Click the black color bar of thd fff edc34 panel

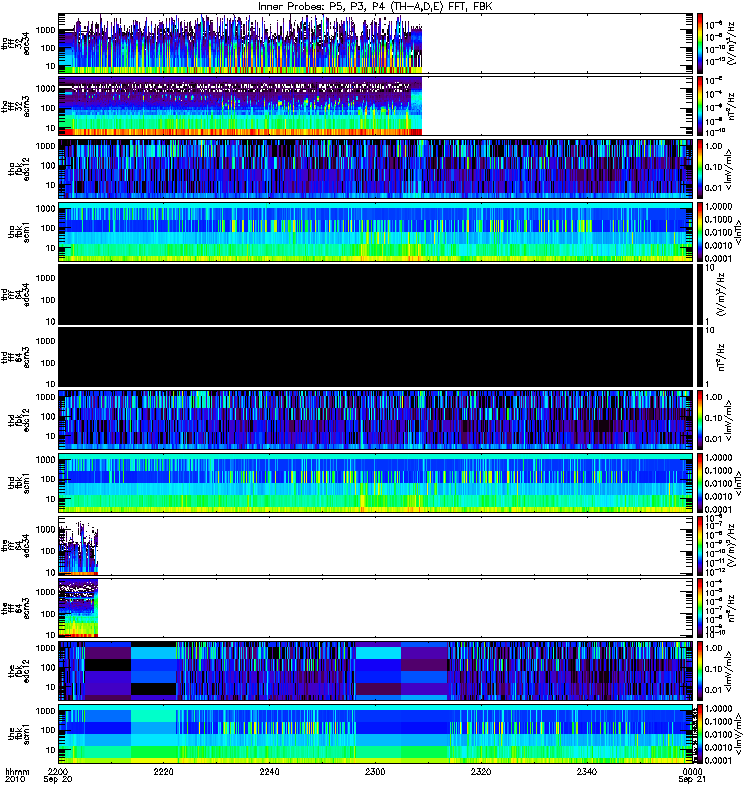click(701, 294)
